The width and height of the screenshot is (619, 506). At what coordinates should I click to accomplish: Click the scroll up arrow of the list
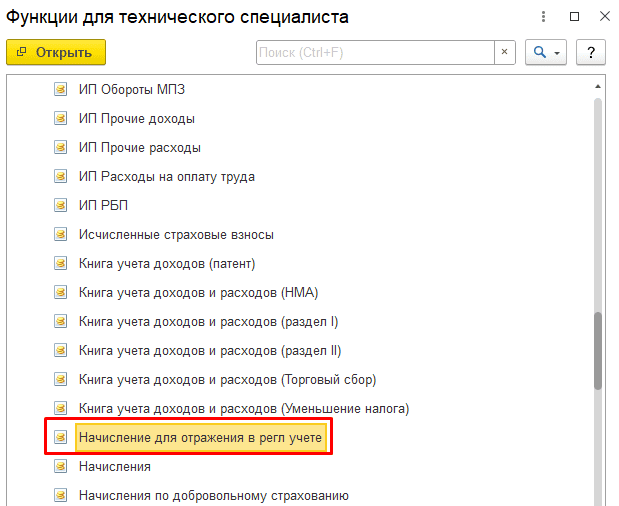tap(598, 84)
